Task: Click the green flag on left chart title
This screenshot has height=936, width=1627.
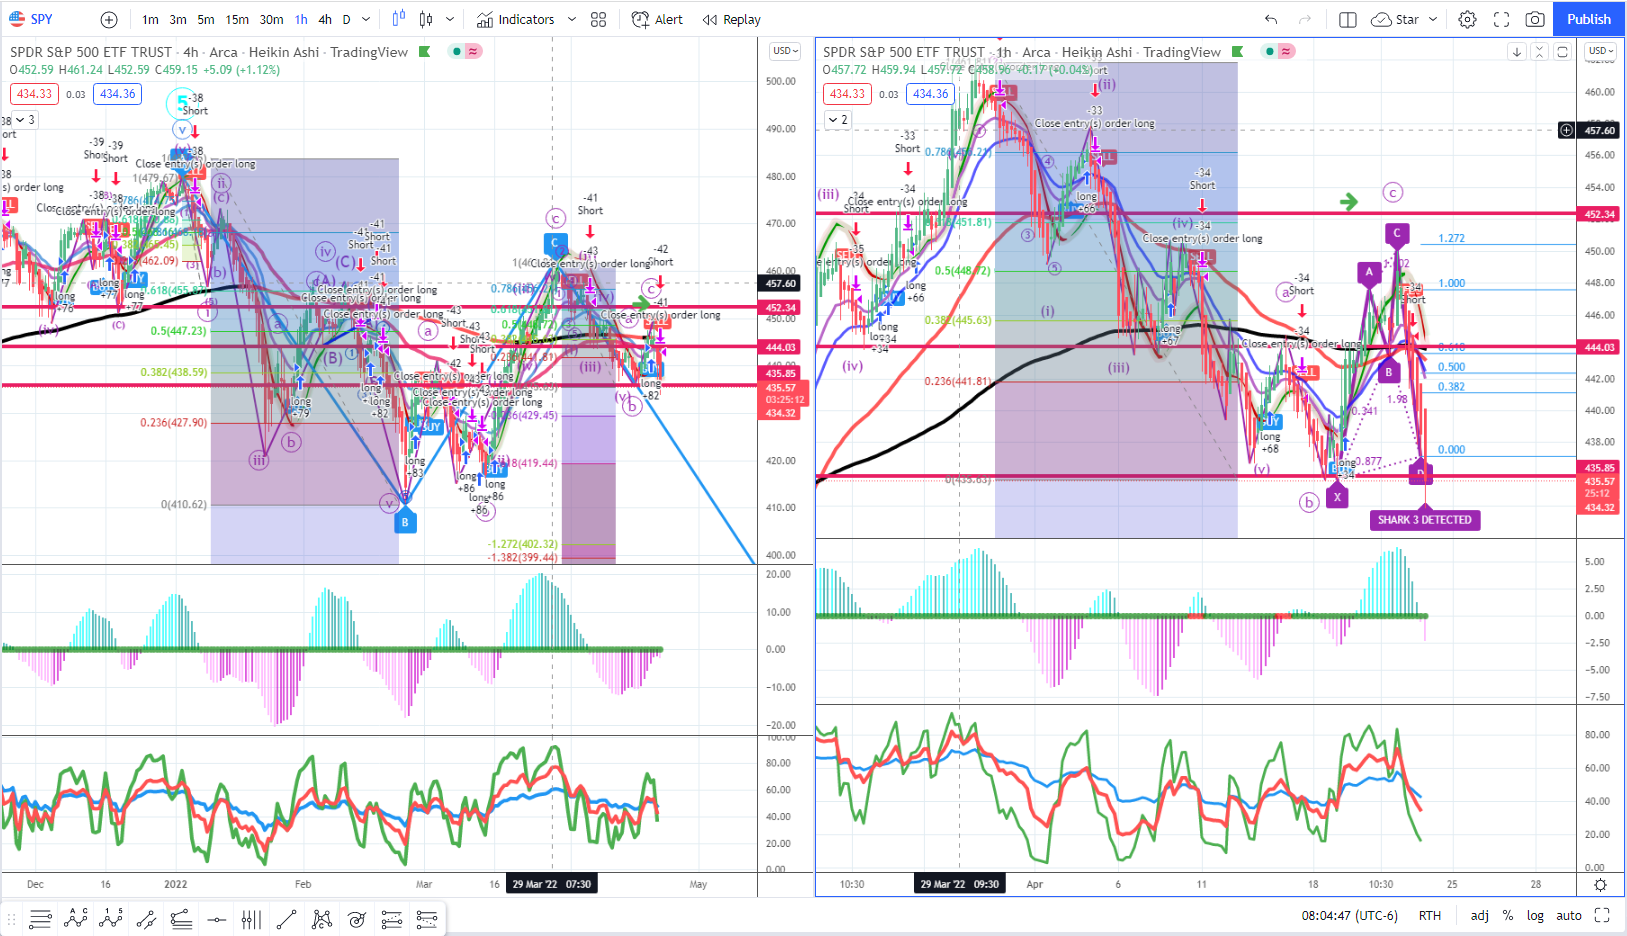Action: tap(425, 52)
